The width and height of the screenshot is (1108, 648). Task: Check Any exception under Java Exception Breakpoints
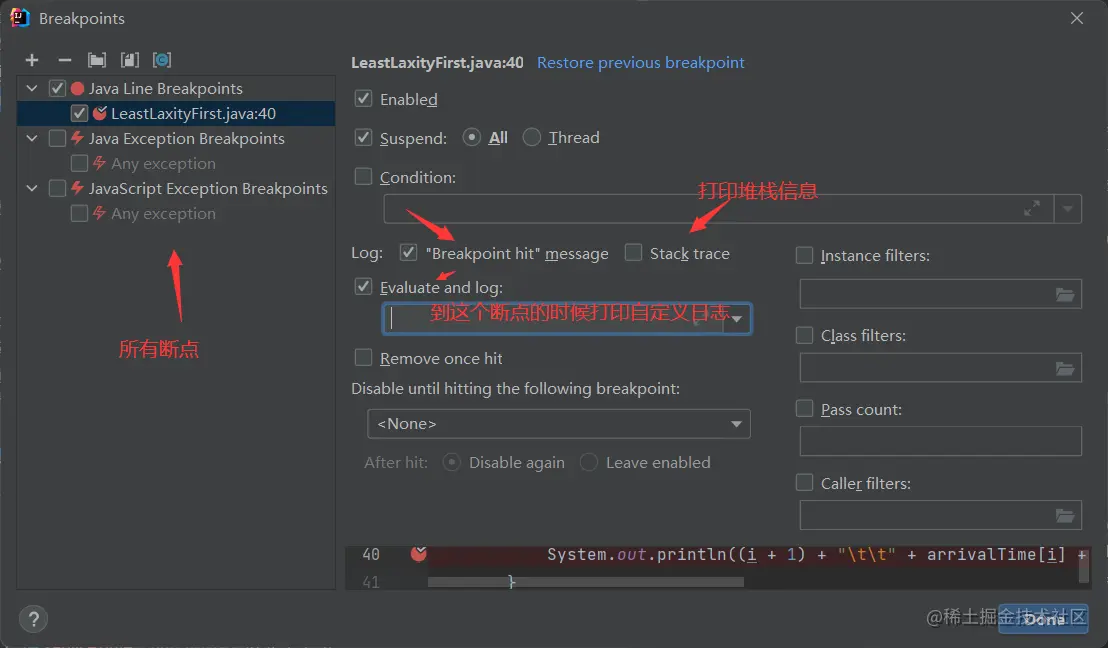[79, 163]
